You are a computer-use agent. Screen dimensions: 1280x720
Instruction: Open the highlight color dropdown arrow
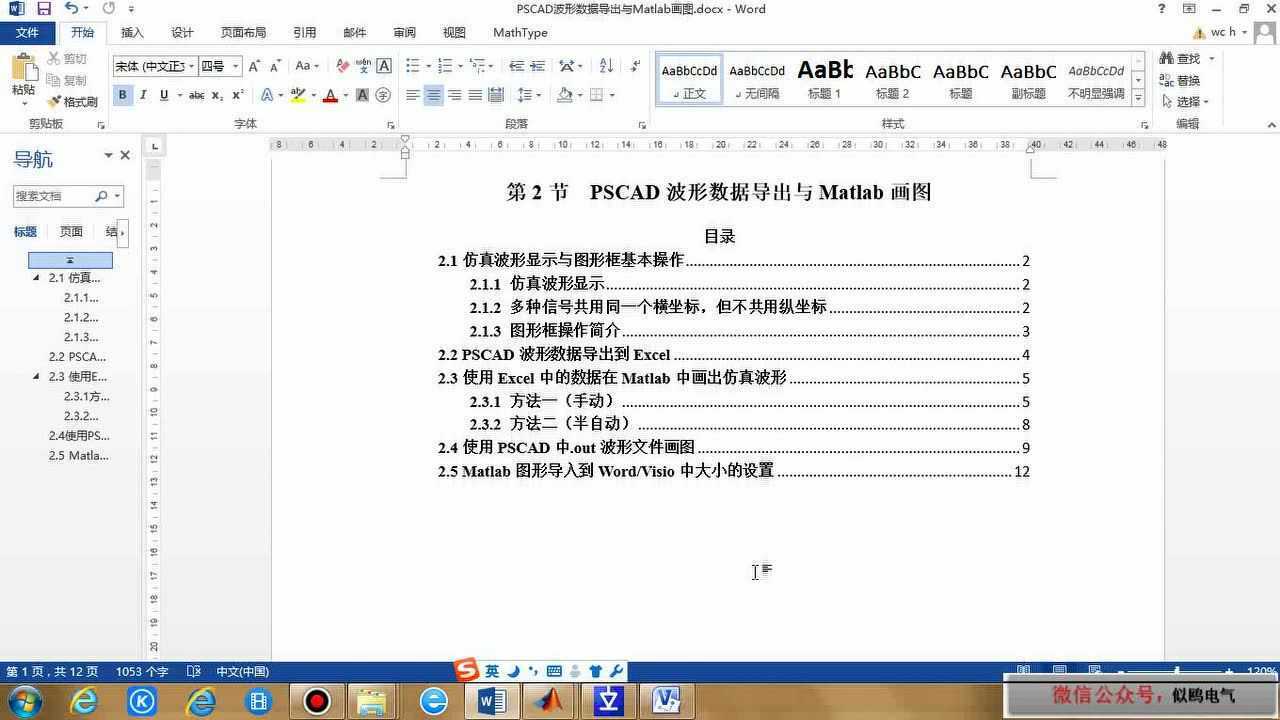313,96
